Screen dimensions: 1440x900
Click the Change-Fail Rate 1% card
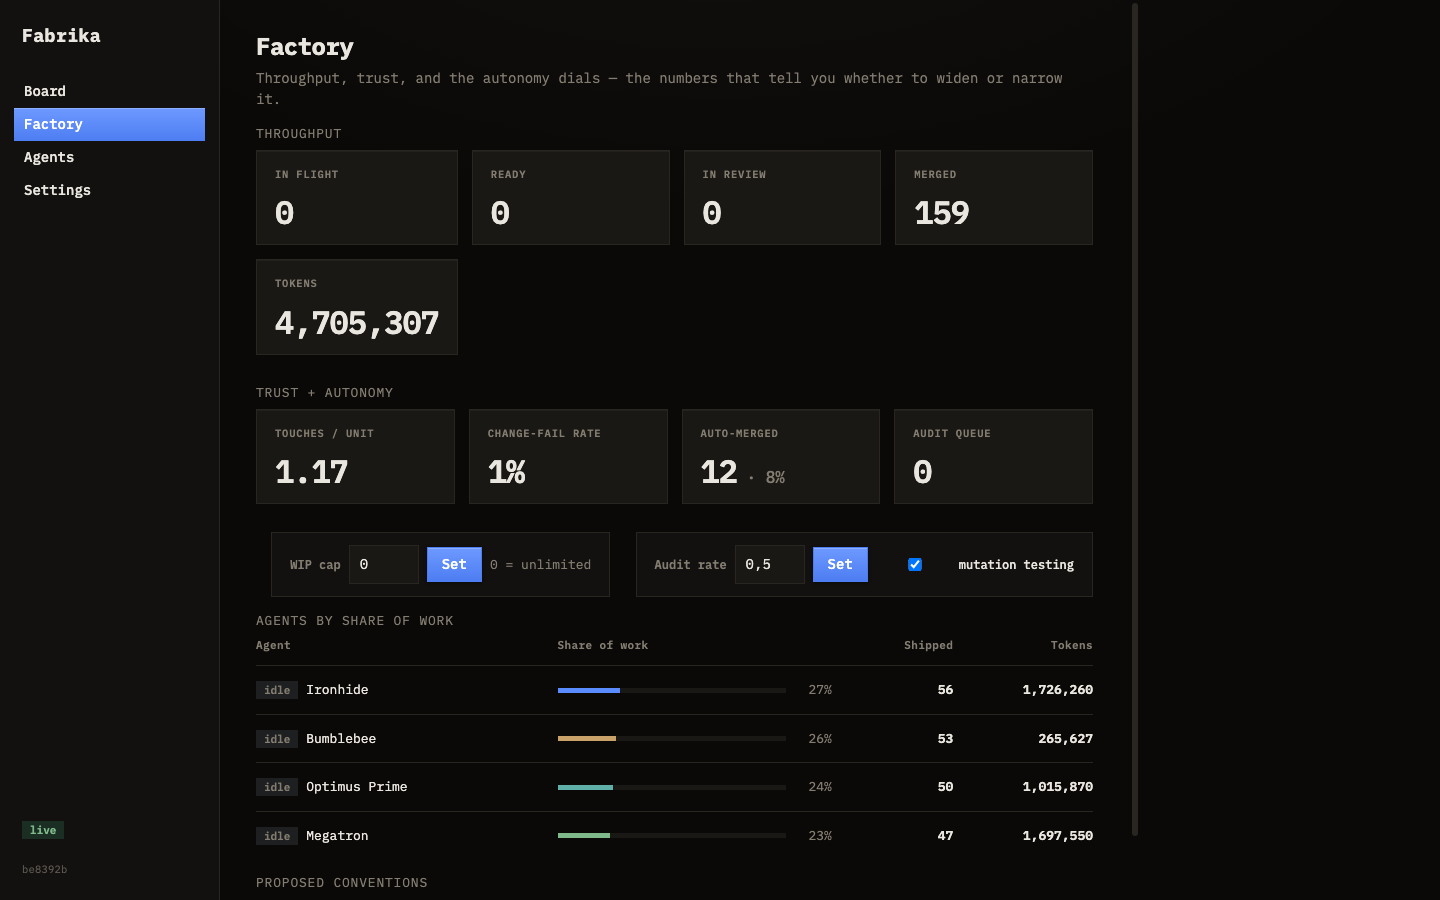(x=568, y=457)
